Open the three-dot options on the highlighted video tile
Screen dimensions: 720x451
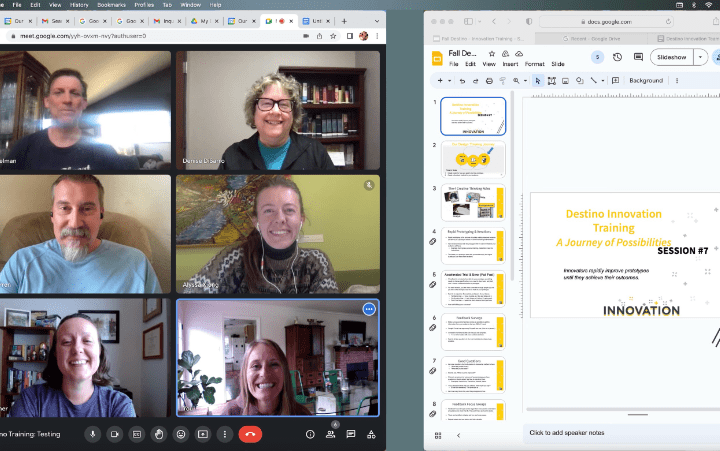(369, 309)
